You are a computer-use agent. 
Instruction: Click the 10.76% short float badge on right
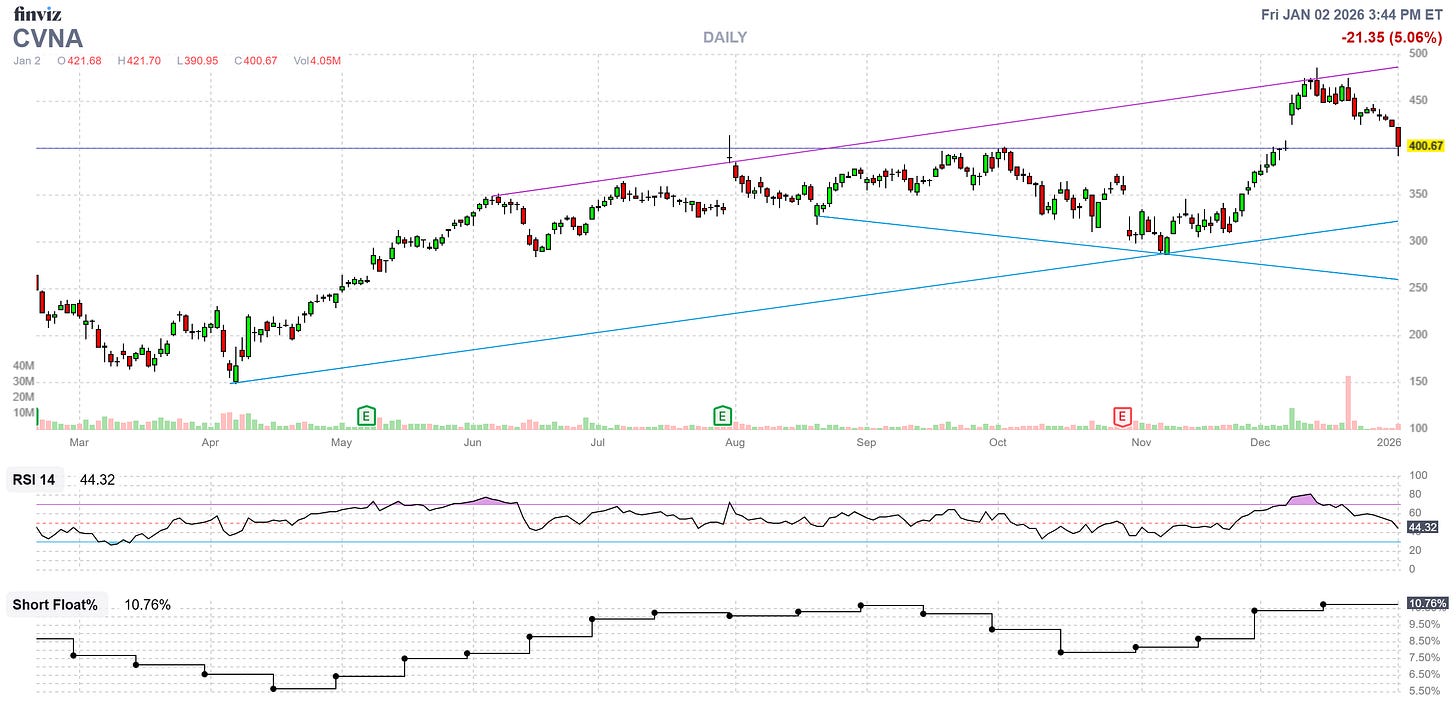tap(1426, 603)
